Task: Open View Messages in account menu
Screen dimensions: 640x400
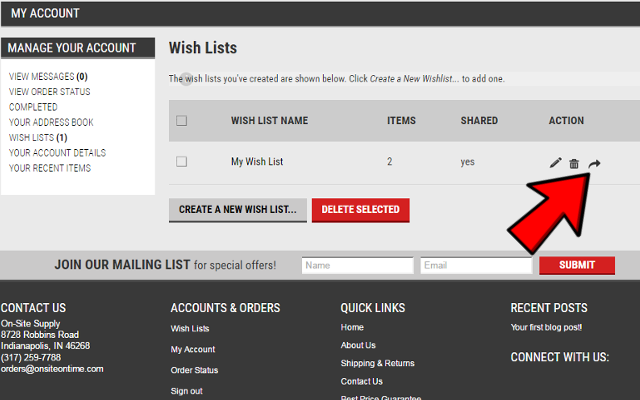Action: pos(48,76)
